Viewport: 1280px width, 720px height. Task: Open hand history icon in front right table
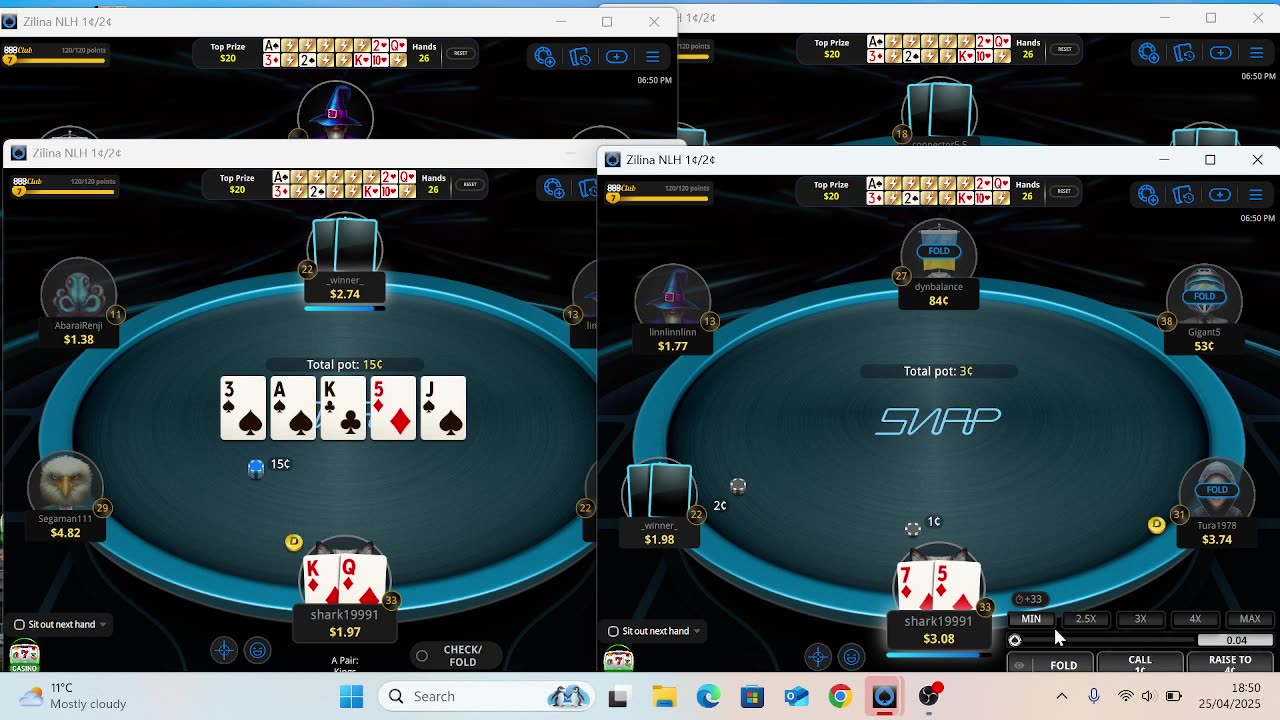click(1184, 195)
